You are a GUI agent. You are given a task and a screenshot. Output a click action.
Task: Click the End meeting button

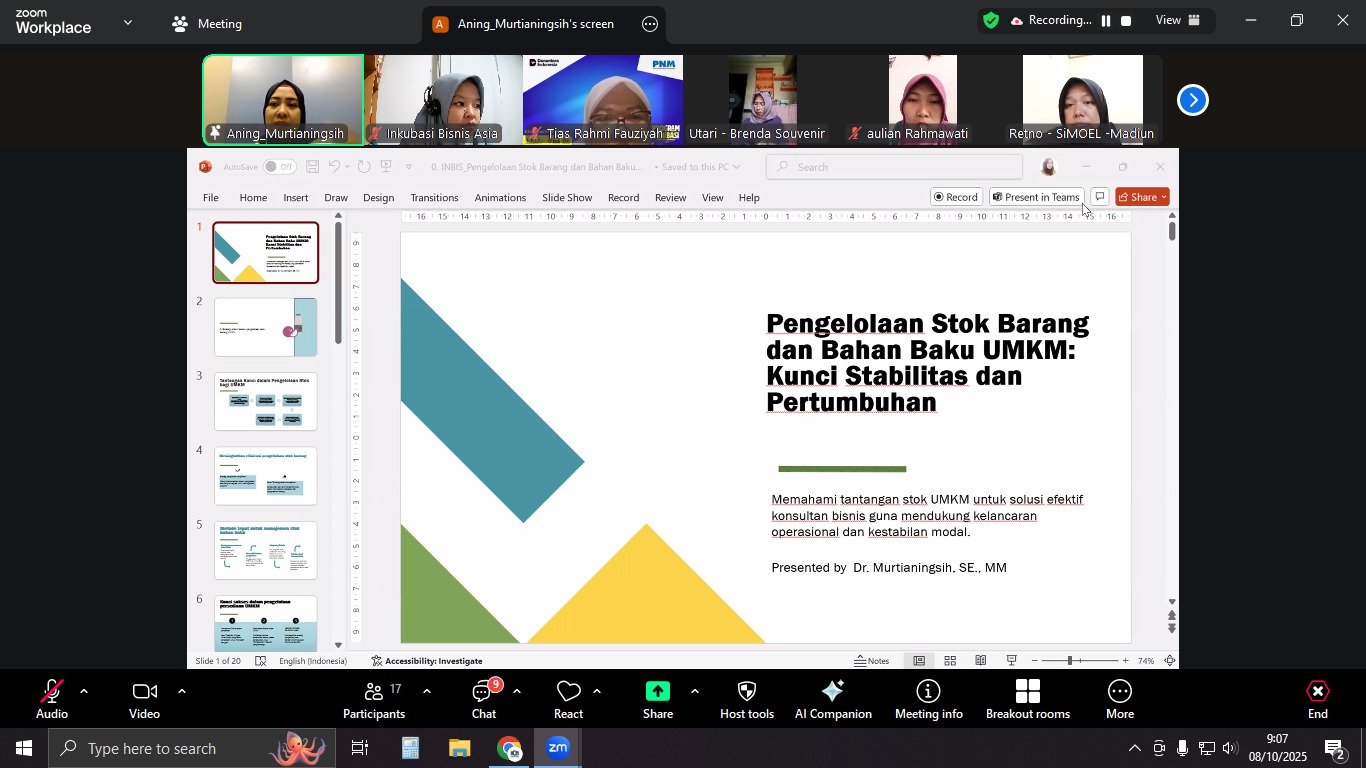pyautogui.click(x=1318, y=698)
